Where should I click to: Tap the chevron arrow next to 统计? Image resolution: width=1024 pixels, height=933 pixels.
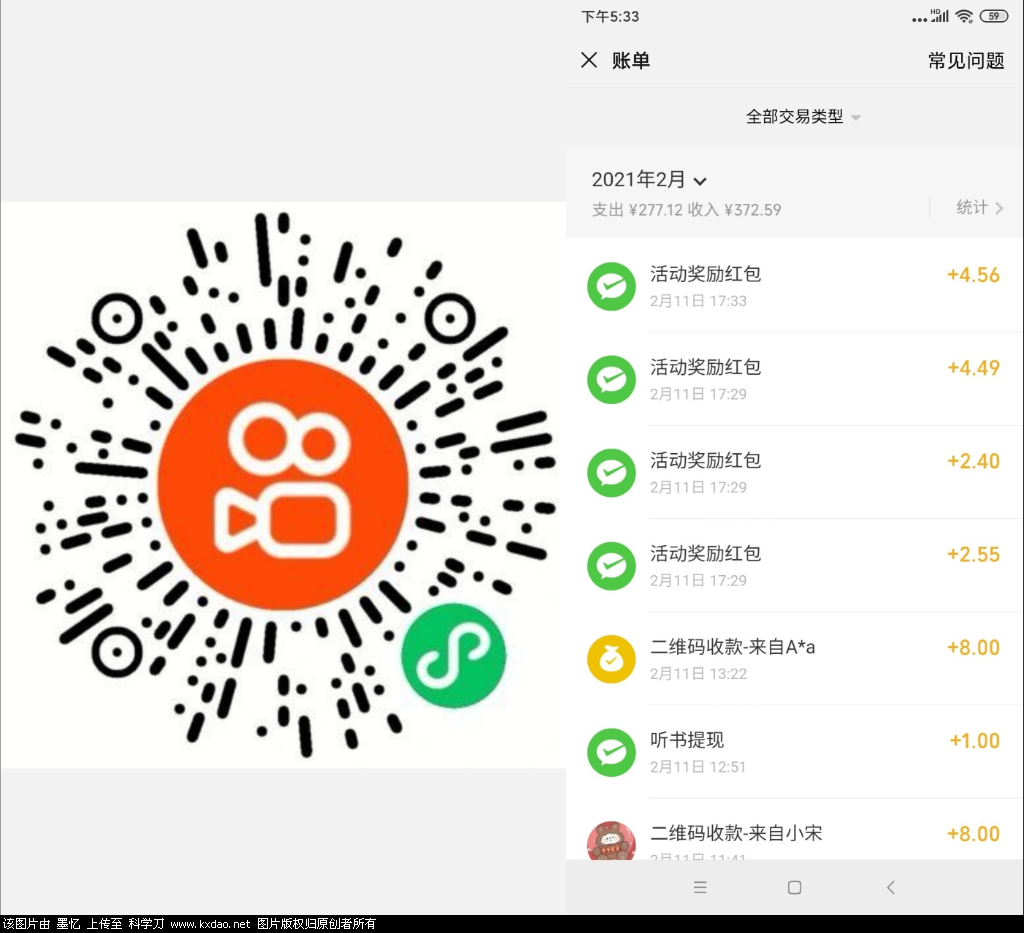point(999,208)
